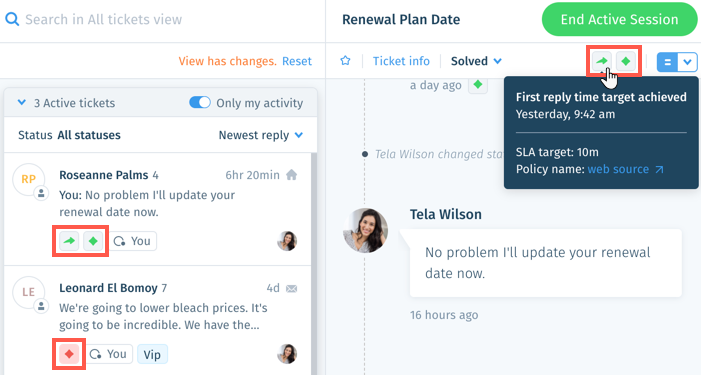701x375 pixels.
Task: Collapse the '3 Active tickets' section
Action: [21, 102]
